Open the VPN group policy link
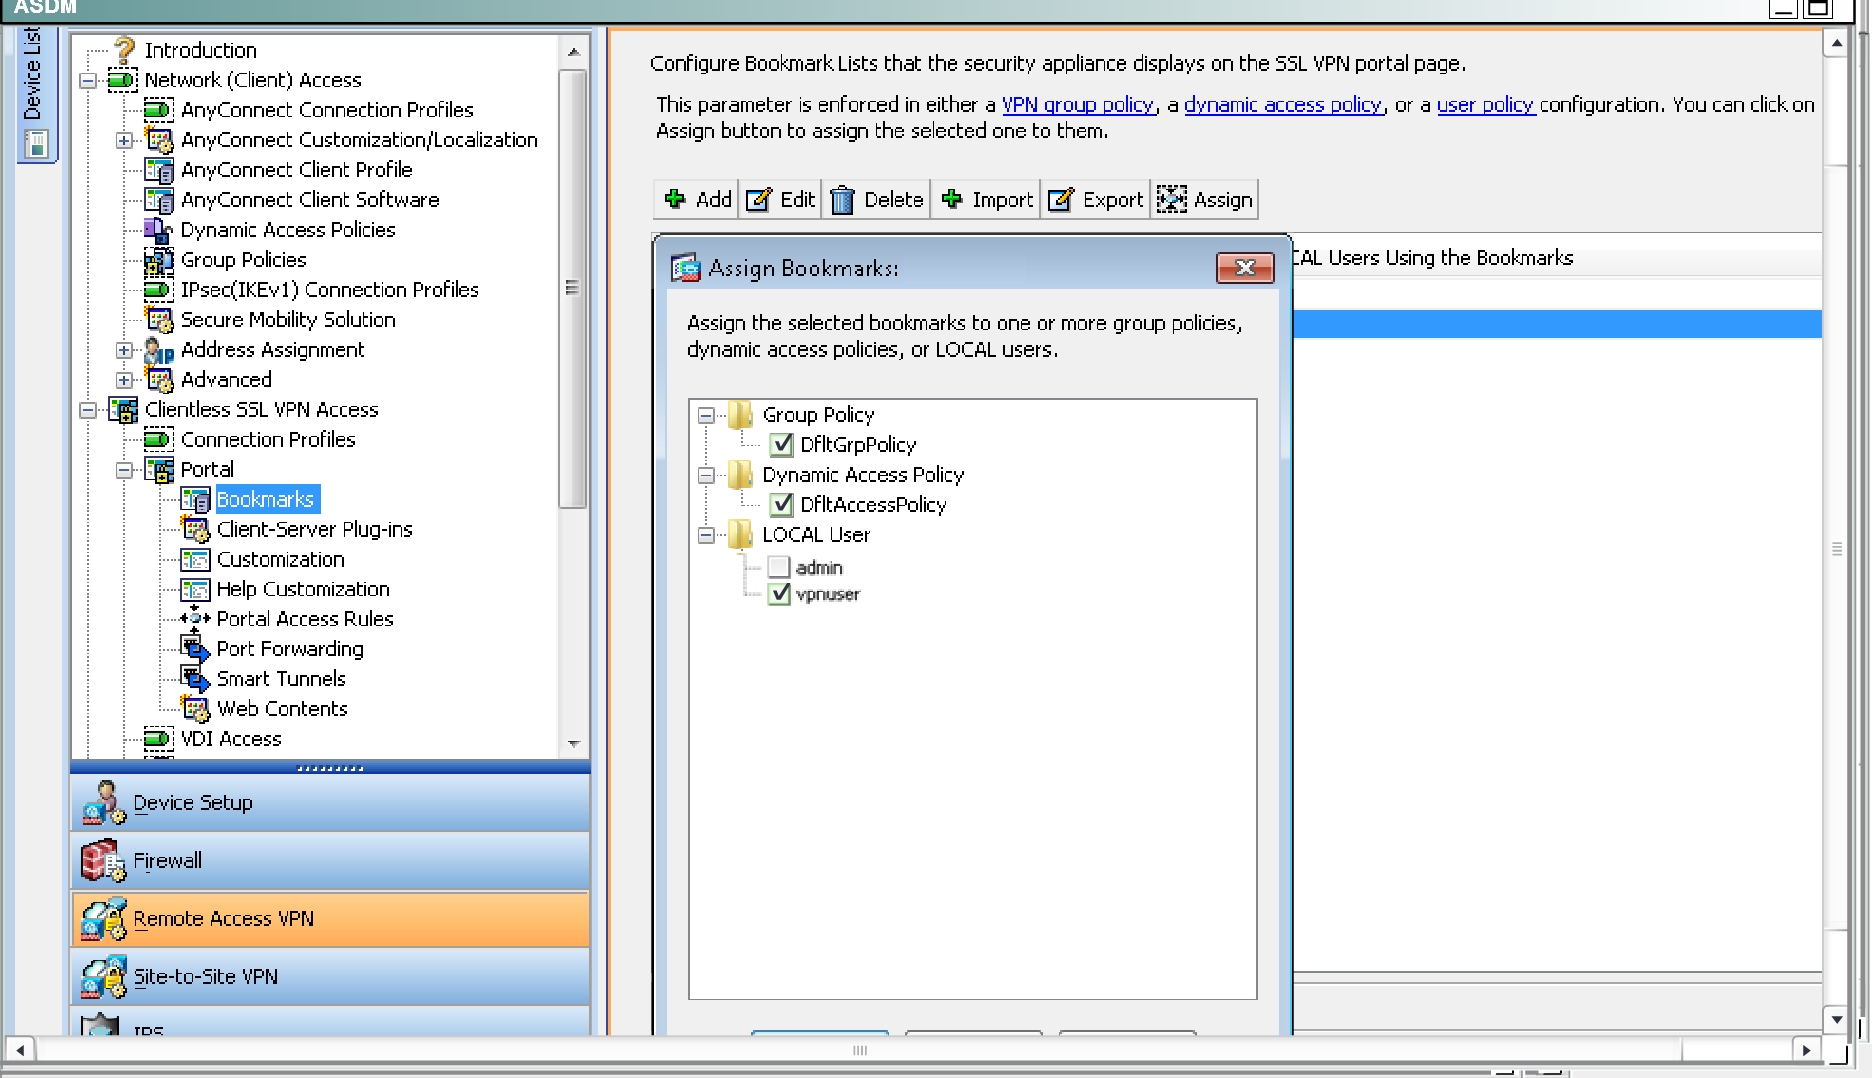The width and height of the screenshot is (1872, 1078). click(1078, 105)
